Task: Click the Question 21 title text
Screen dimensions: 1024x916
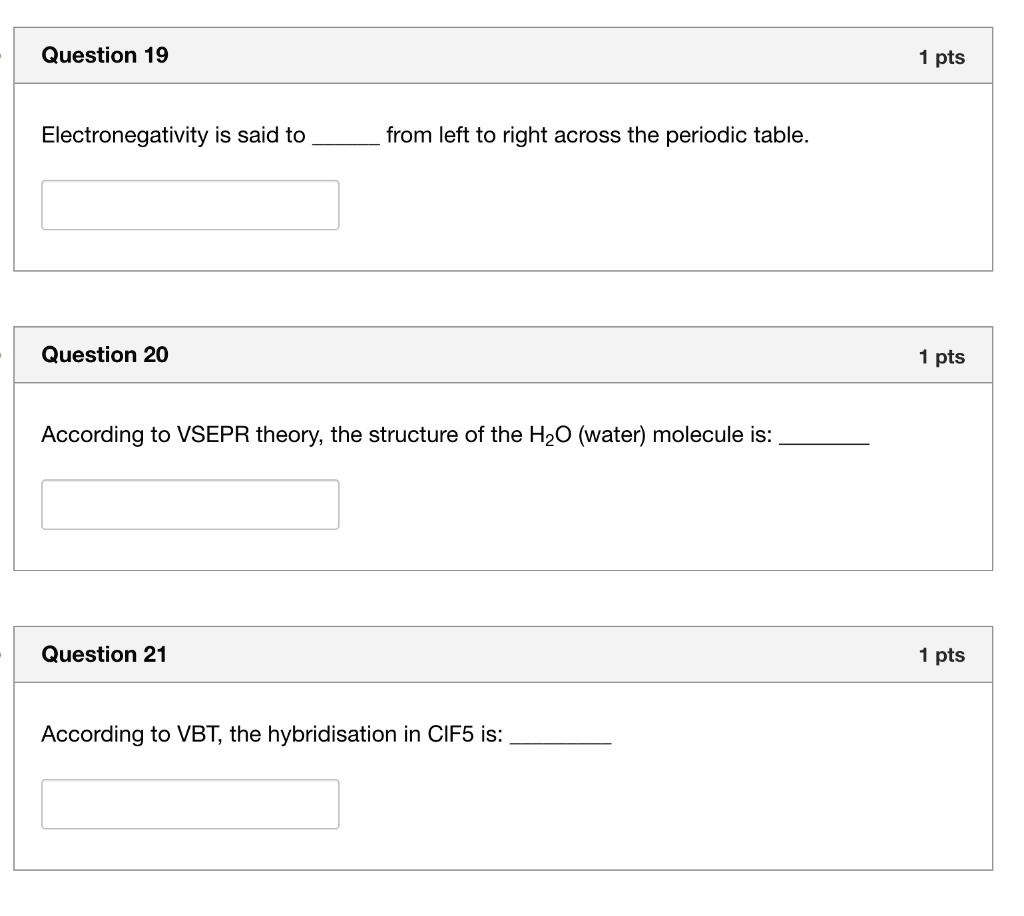Action: [104, 654]
